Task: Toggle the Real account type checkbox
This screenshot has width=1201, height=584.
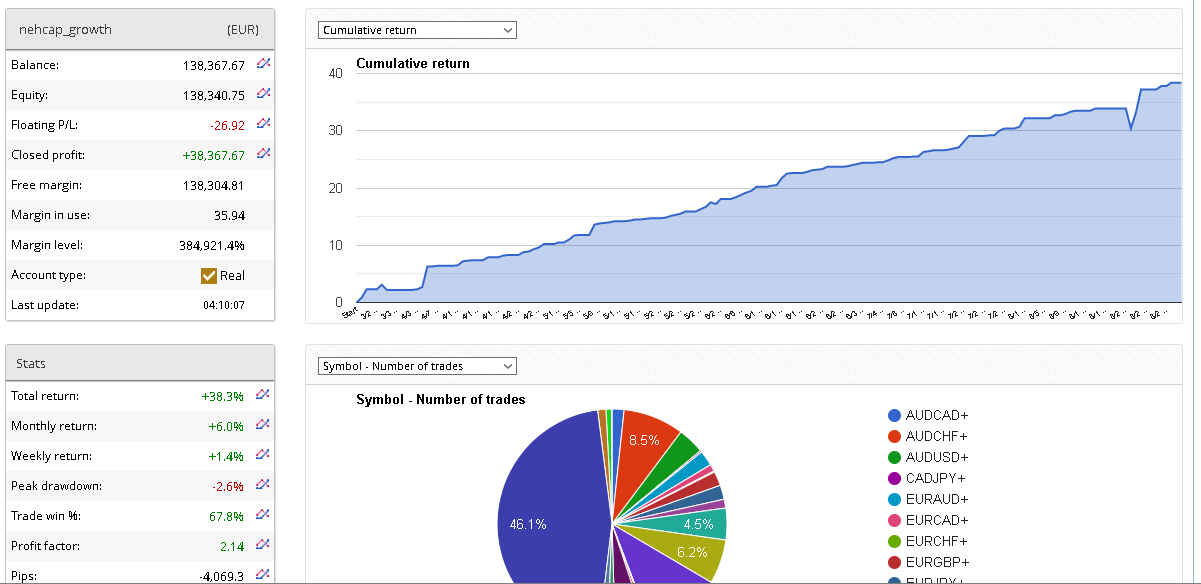Action: tap(209, 276)
